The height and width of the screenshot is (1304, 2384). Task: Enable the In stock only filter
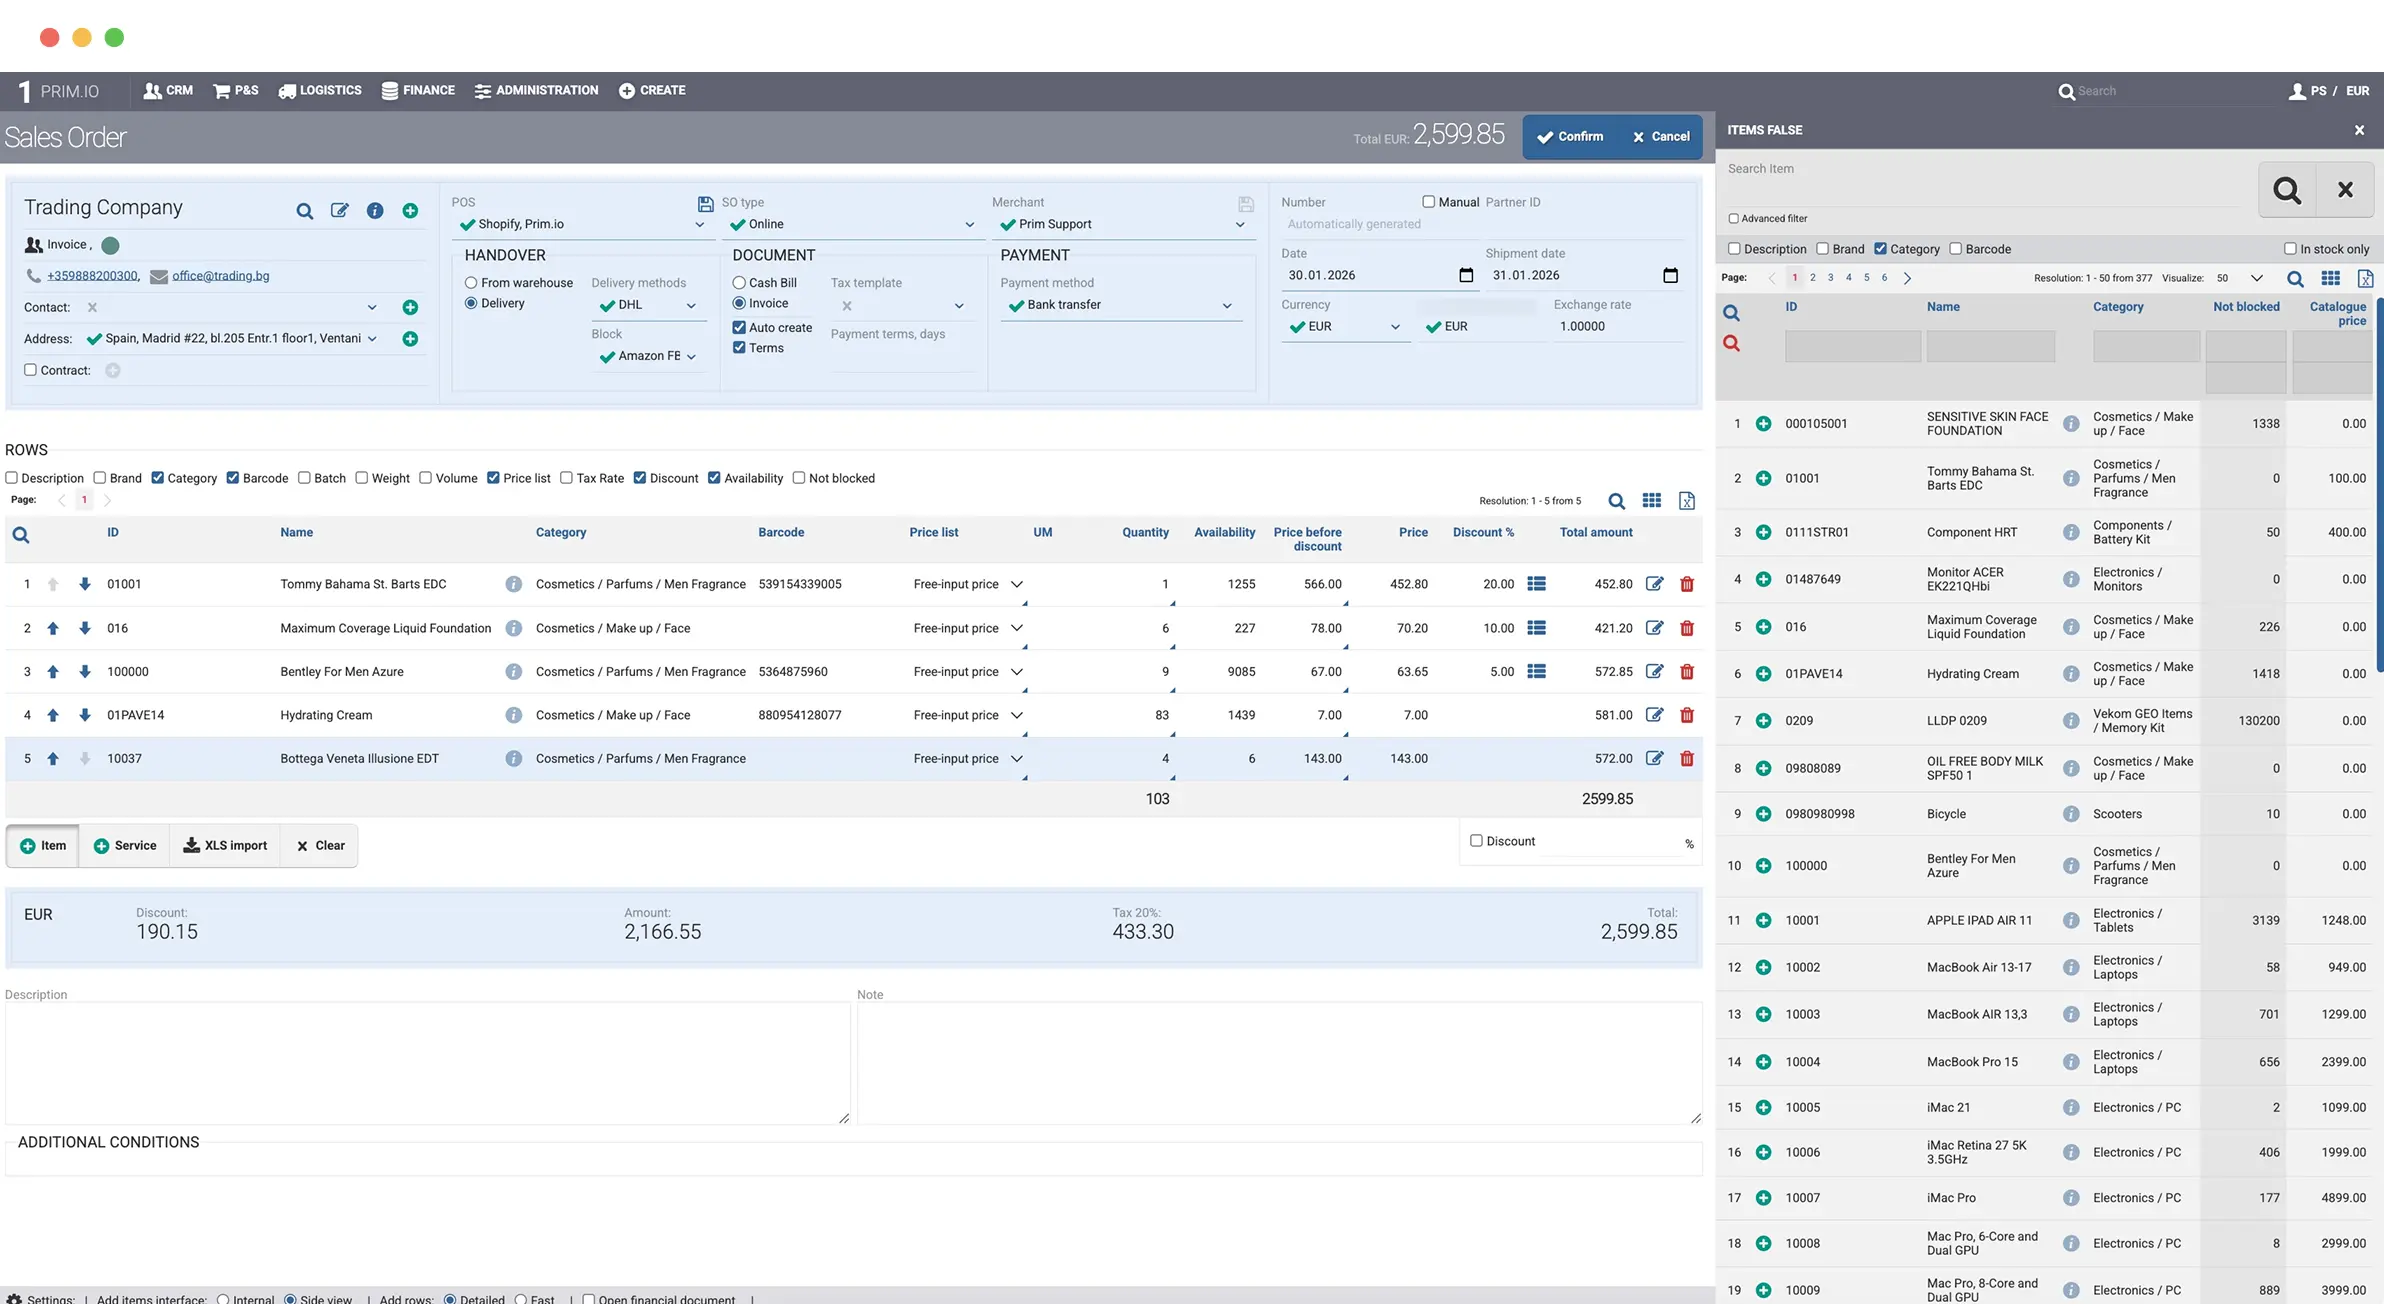[2290, 249]
